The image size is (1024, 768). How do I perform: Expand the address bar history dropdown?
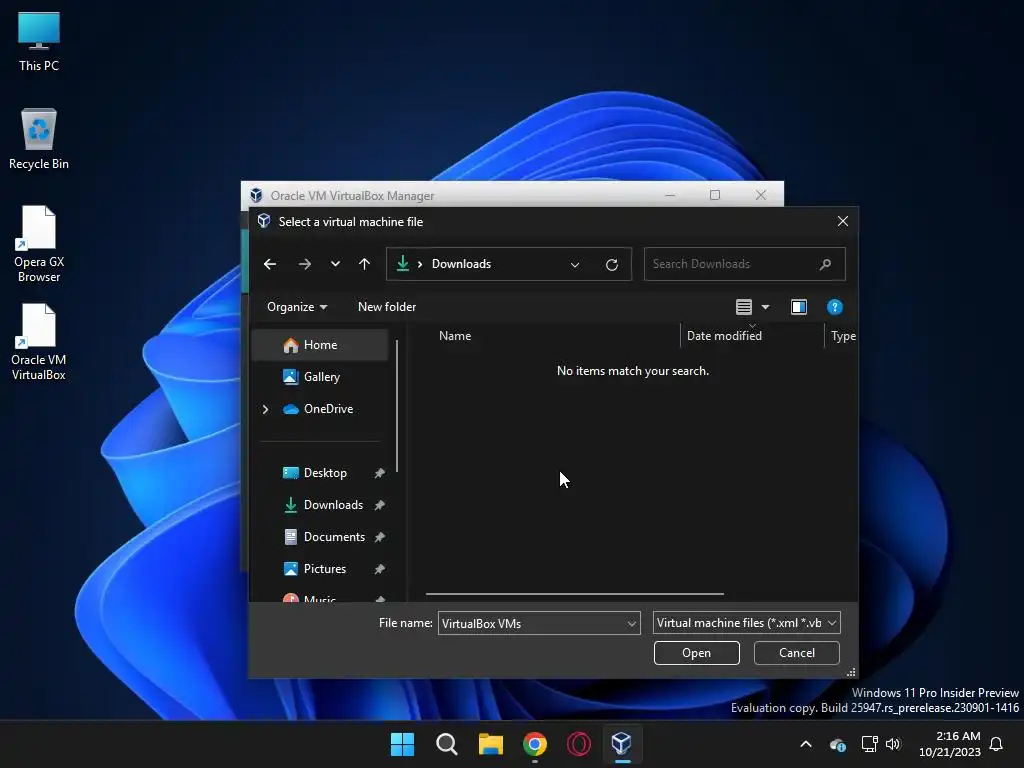click(575, 264)
